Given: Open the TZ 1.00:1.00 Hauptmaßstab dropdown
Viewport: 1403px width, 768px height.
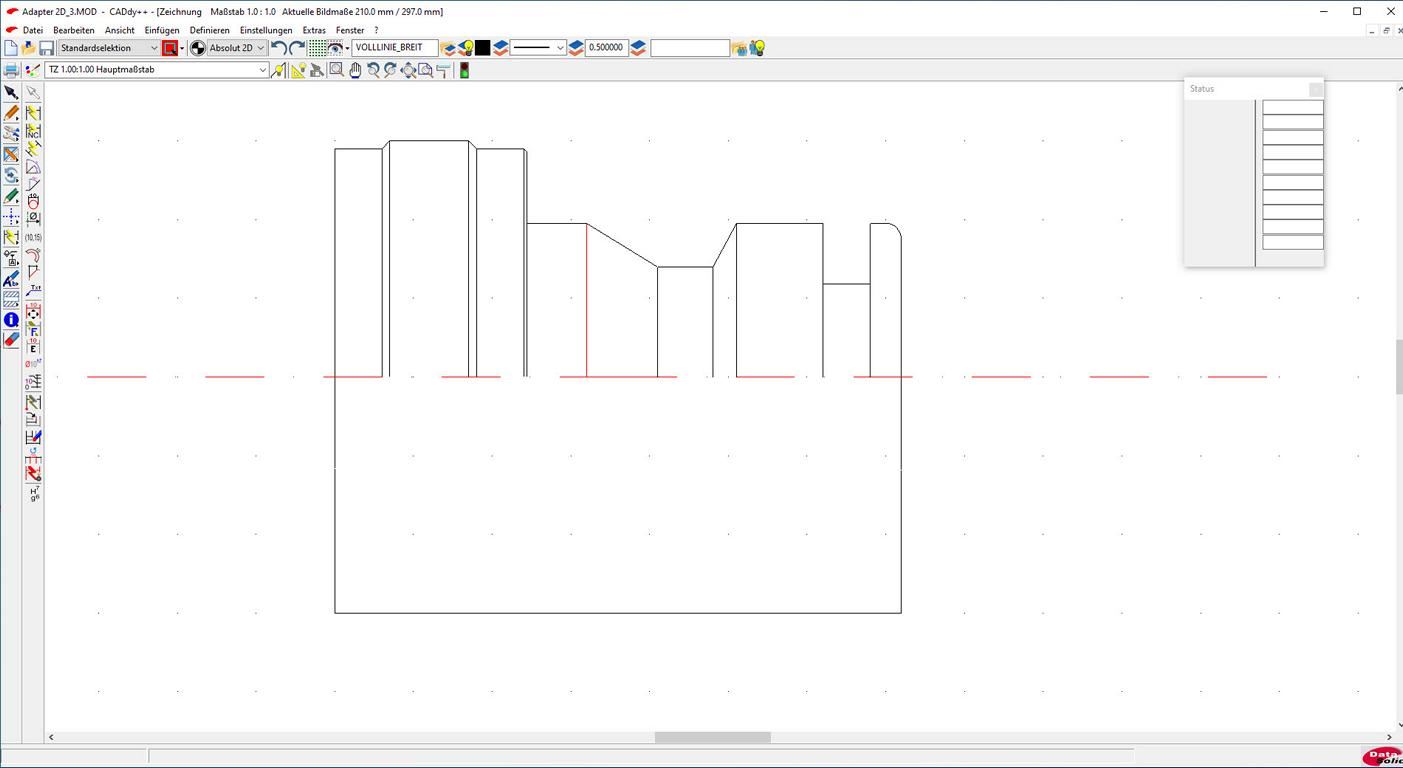Looking at the screenshot, I should [x=157, y=70].
